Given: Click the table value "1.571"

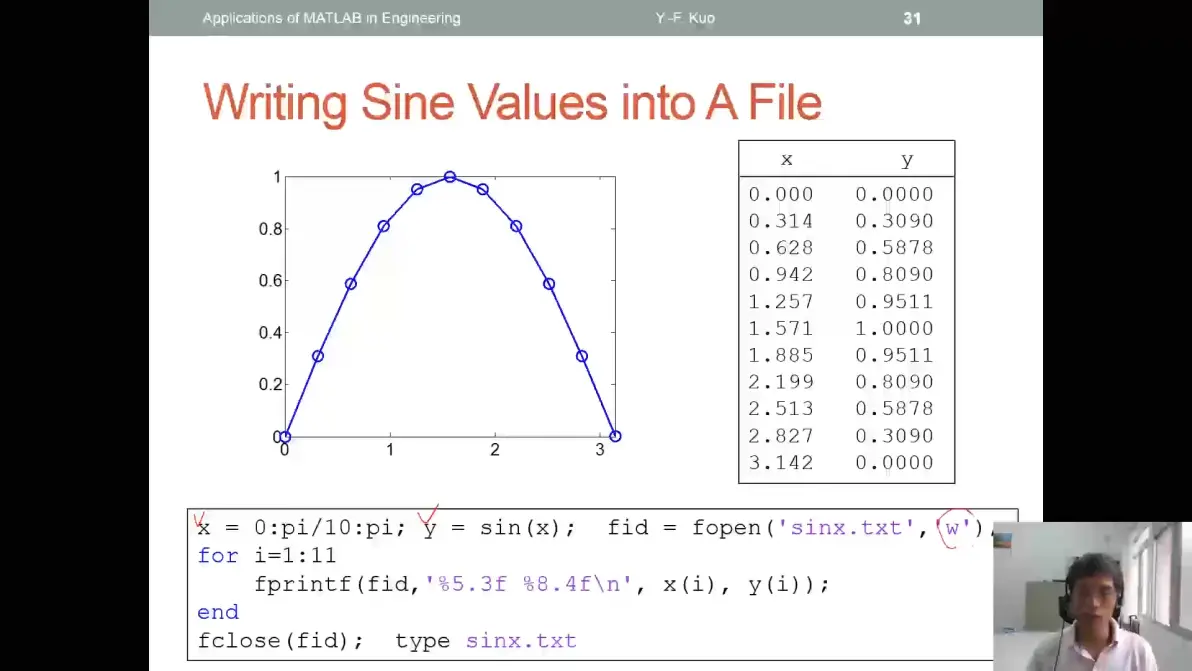Looking at the screenshot, I should coord(781,328).
